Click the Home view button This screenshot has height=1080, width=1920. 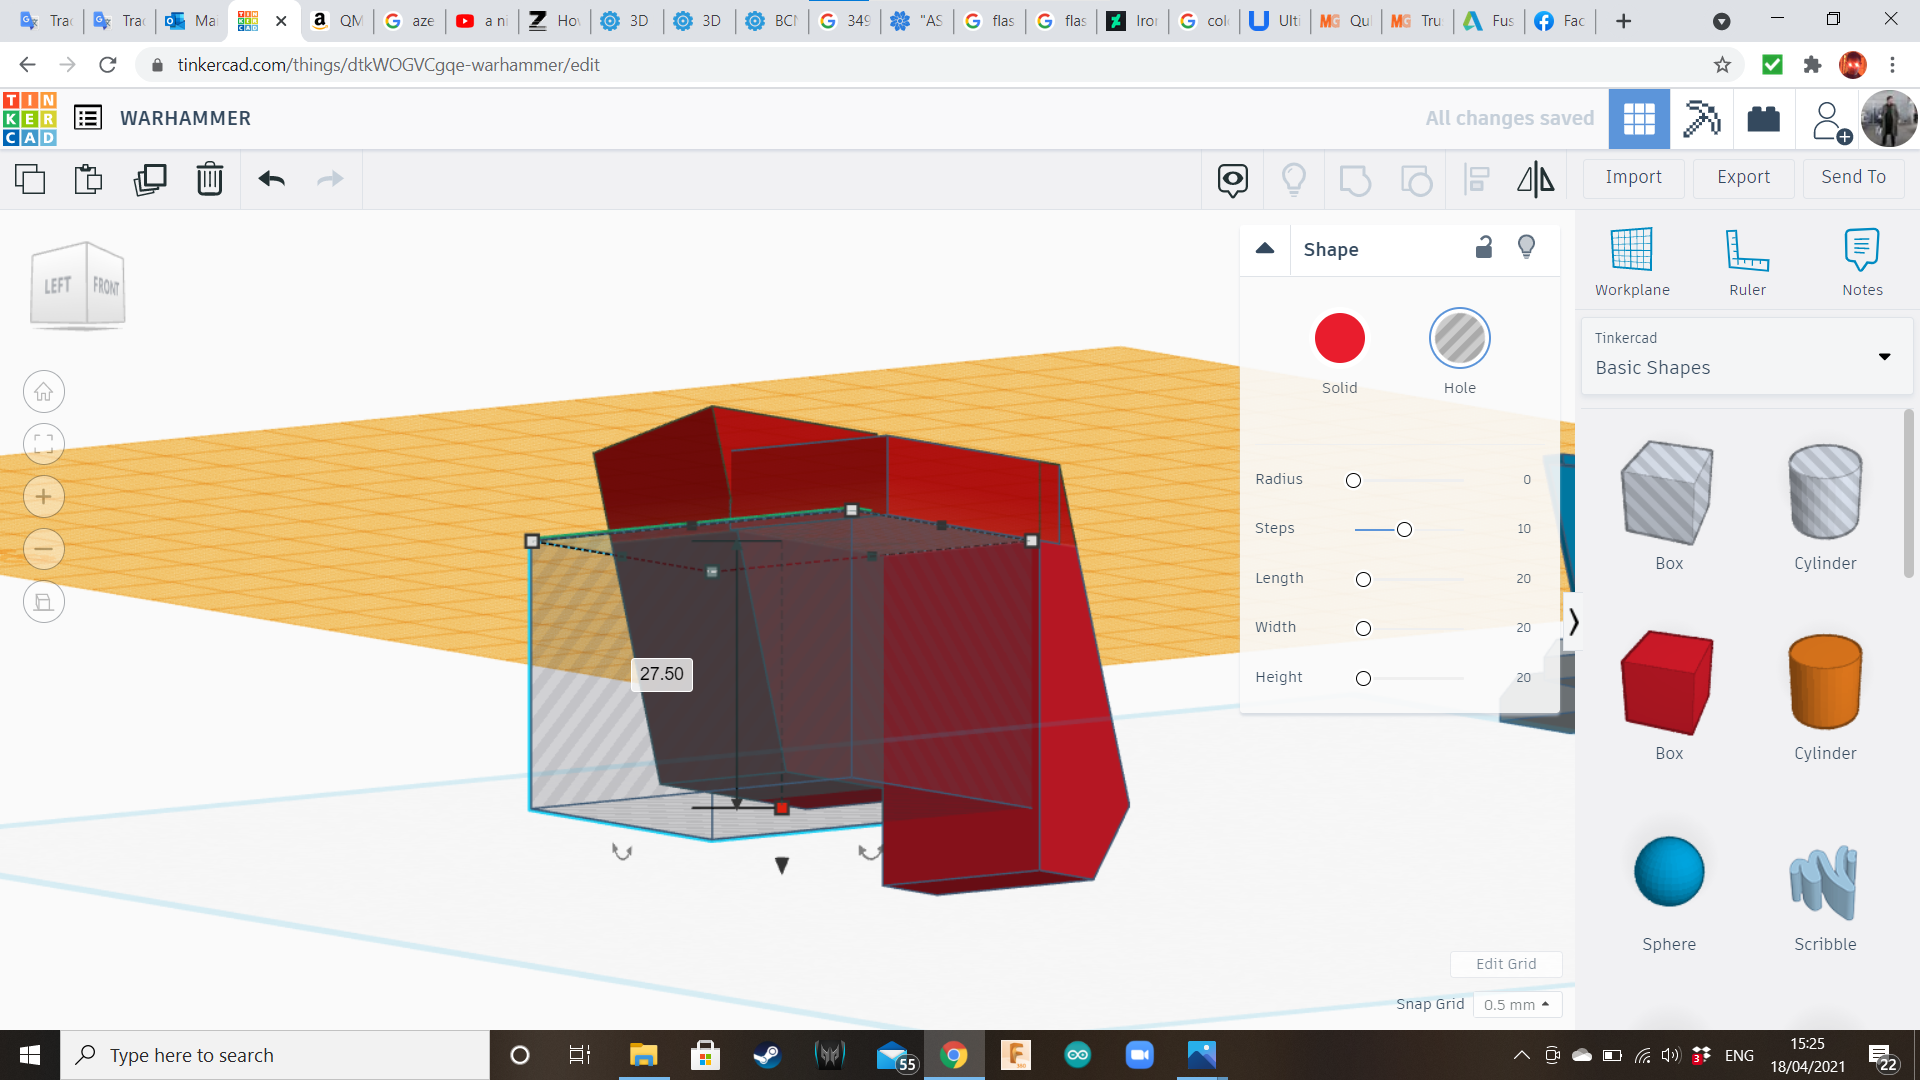[x=44, y=392]
